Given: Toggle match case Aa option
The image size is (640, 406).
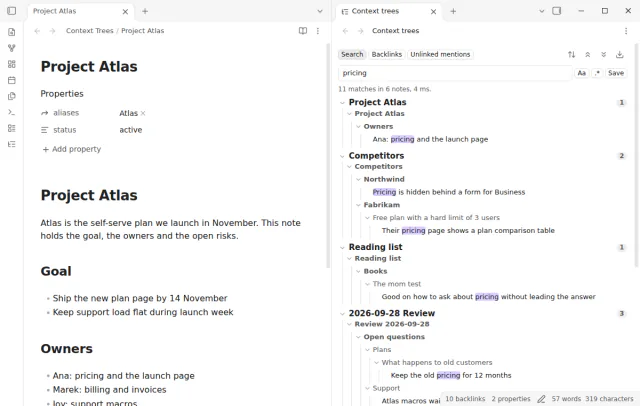Looking at the screenshot, I should click(x=582, y=73).
